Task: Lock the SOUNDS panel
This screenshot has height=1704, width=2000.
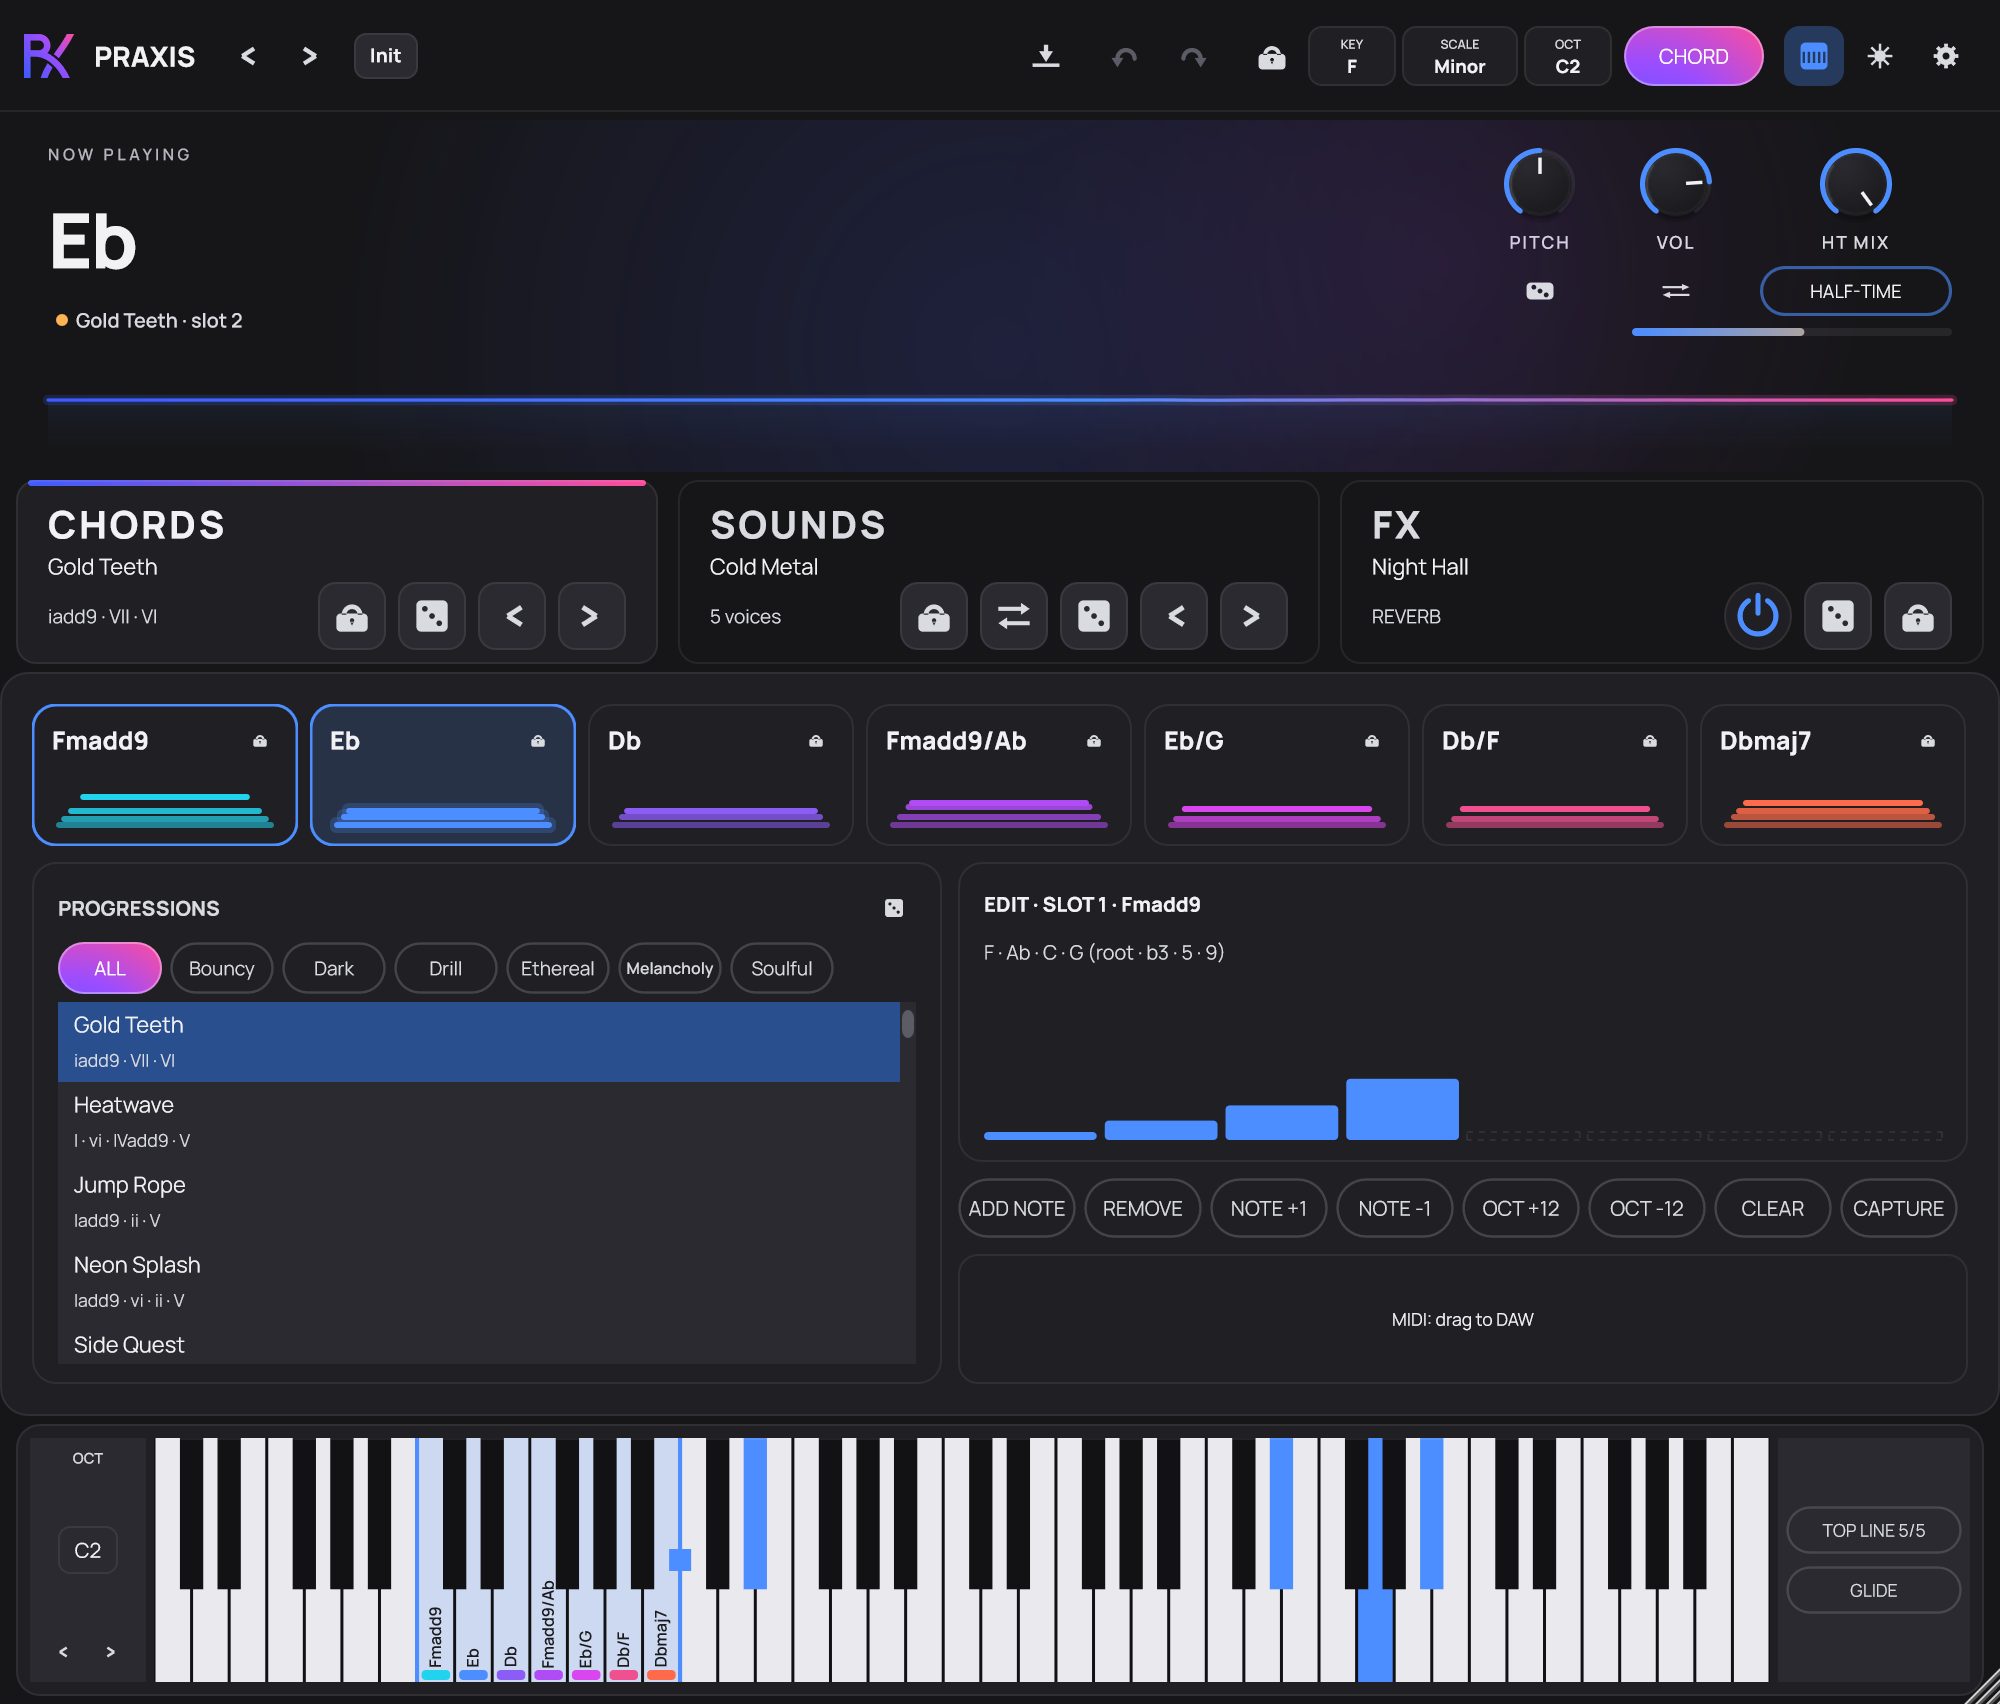Action: click(x=934, y=616)
